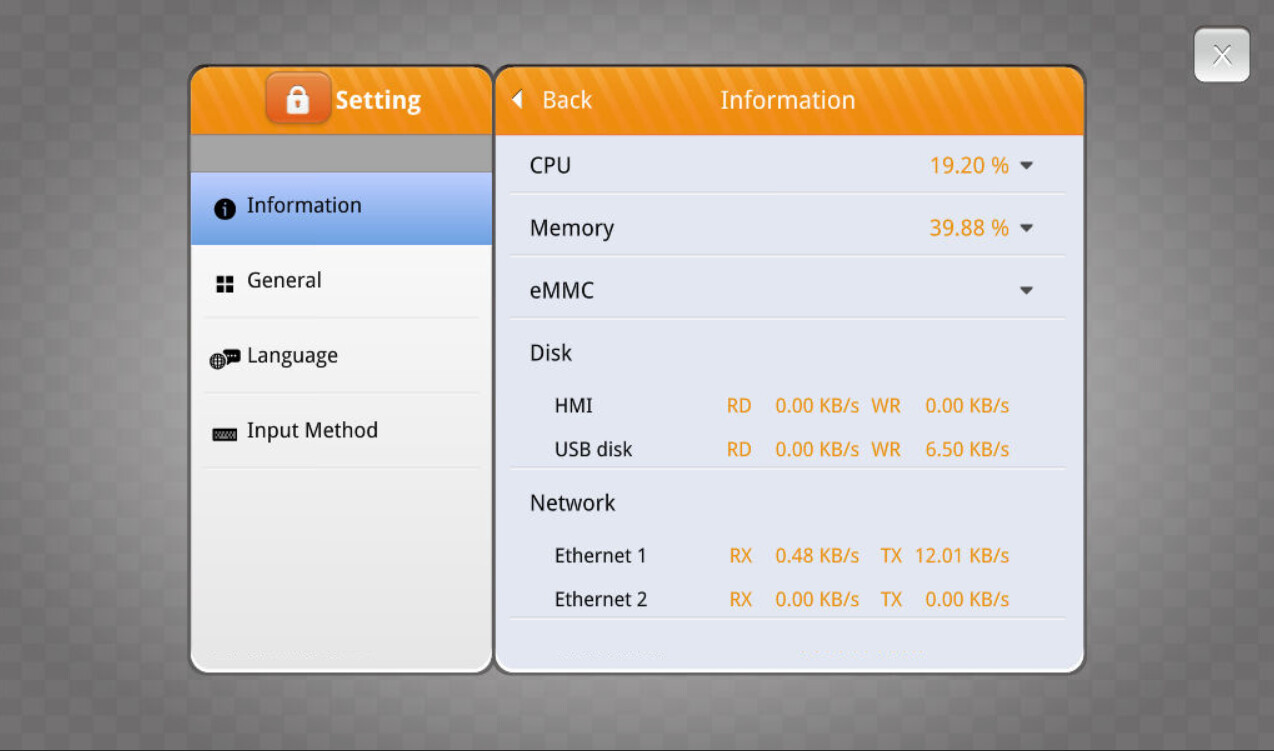1274x751 pixels.
Task: Select the Information menu item
Action: 304,206
